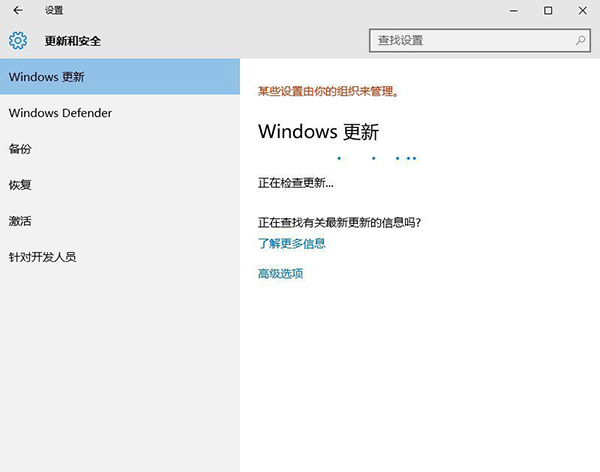Open the 高级选项 link
This screenshot has height=472, width=600.
point(280,273)
